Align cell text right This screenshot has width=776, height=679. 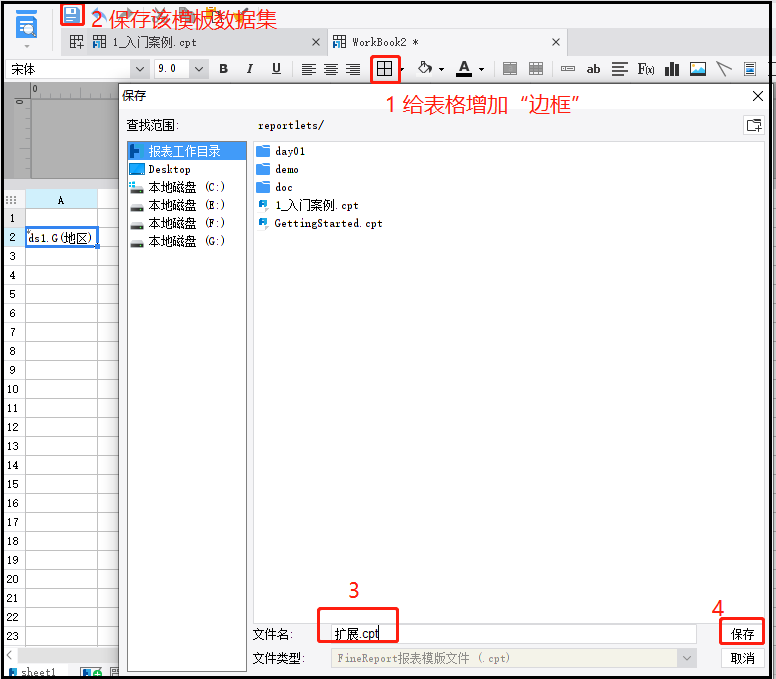click(x=353, y=69)
